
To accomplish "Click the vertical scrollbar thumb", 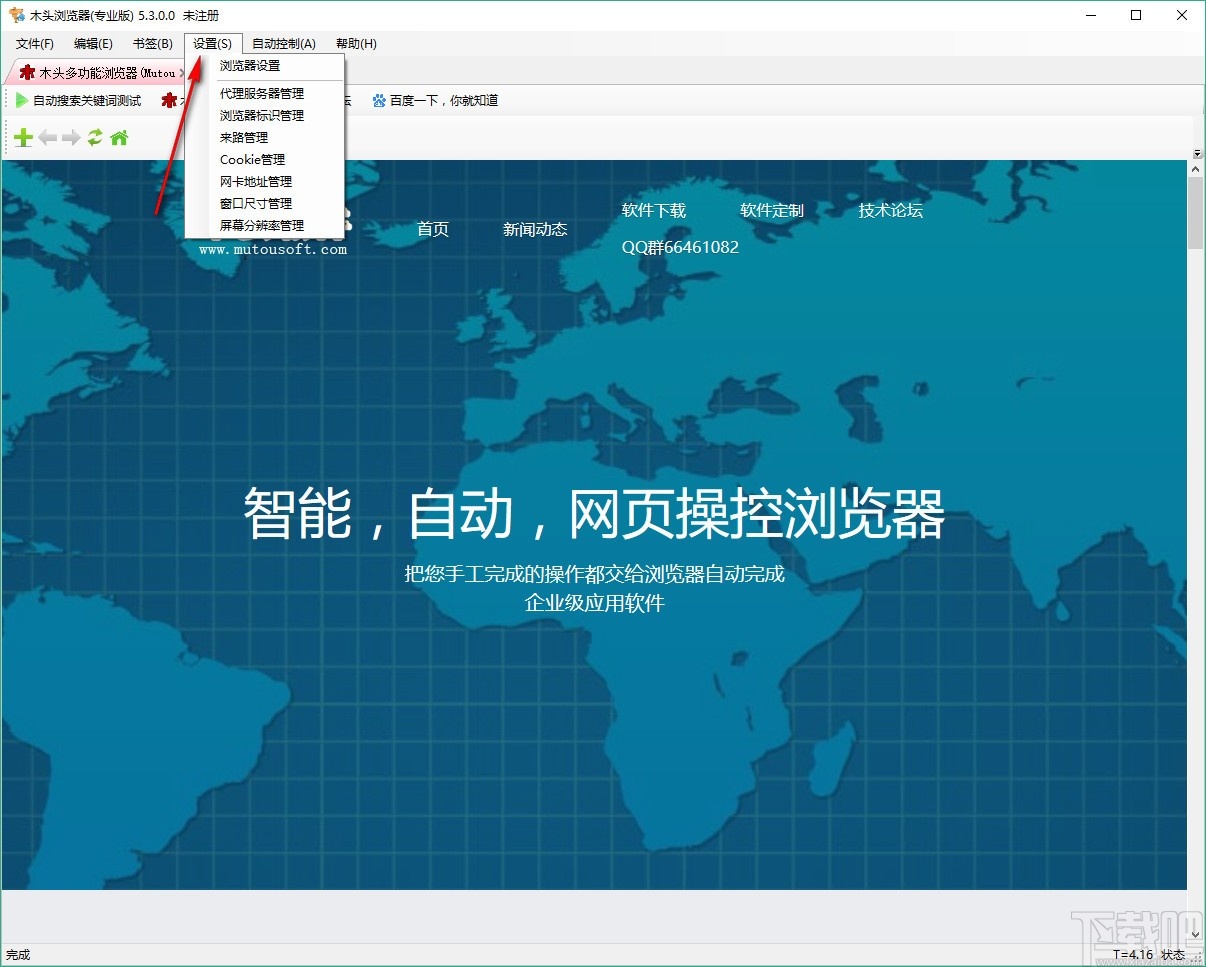I will [1196, 214].
